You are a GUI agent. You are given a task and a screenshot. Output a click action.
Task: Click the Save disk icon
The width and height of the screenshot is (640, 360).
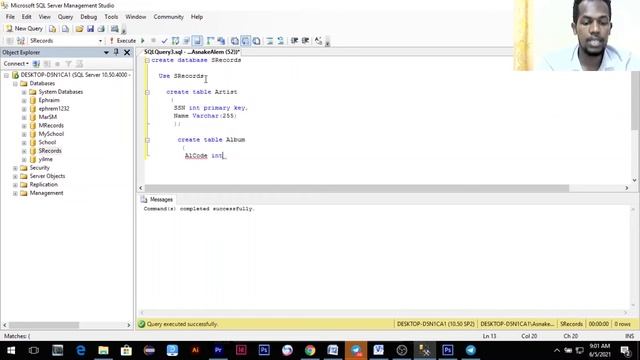click(x=90, y=29)
